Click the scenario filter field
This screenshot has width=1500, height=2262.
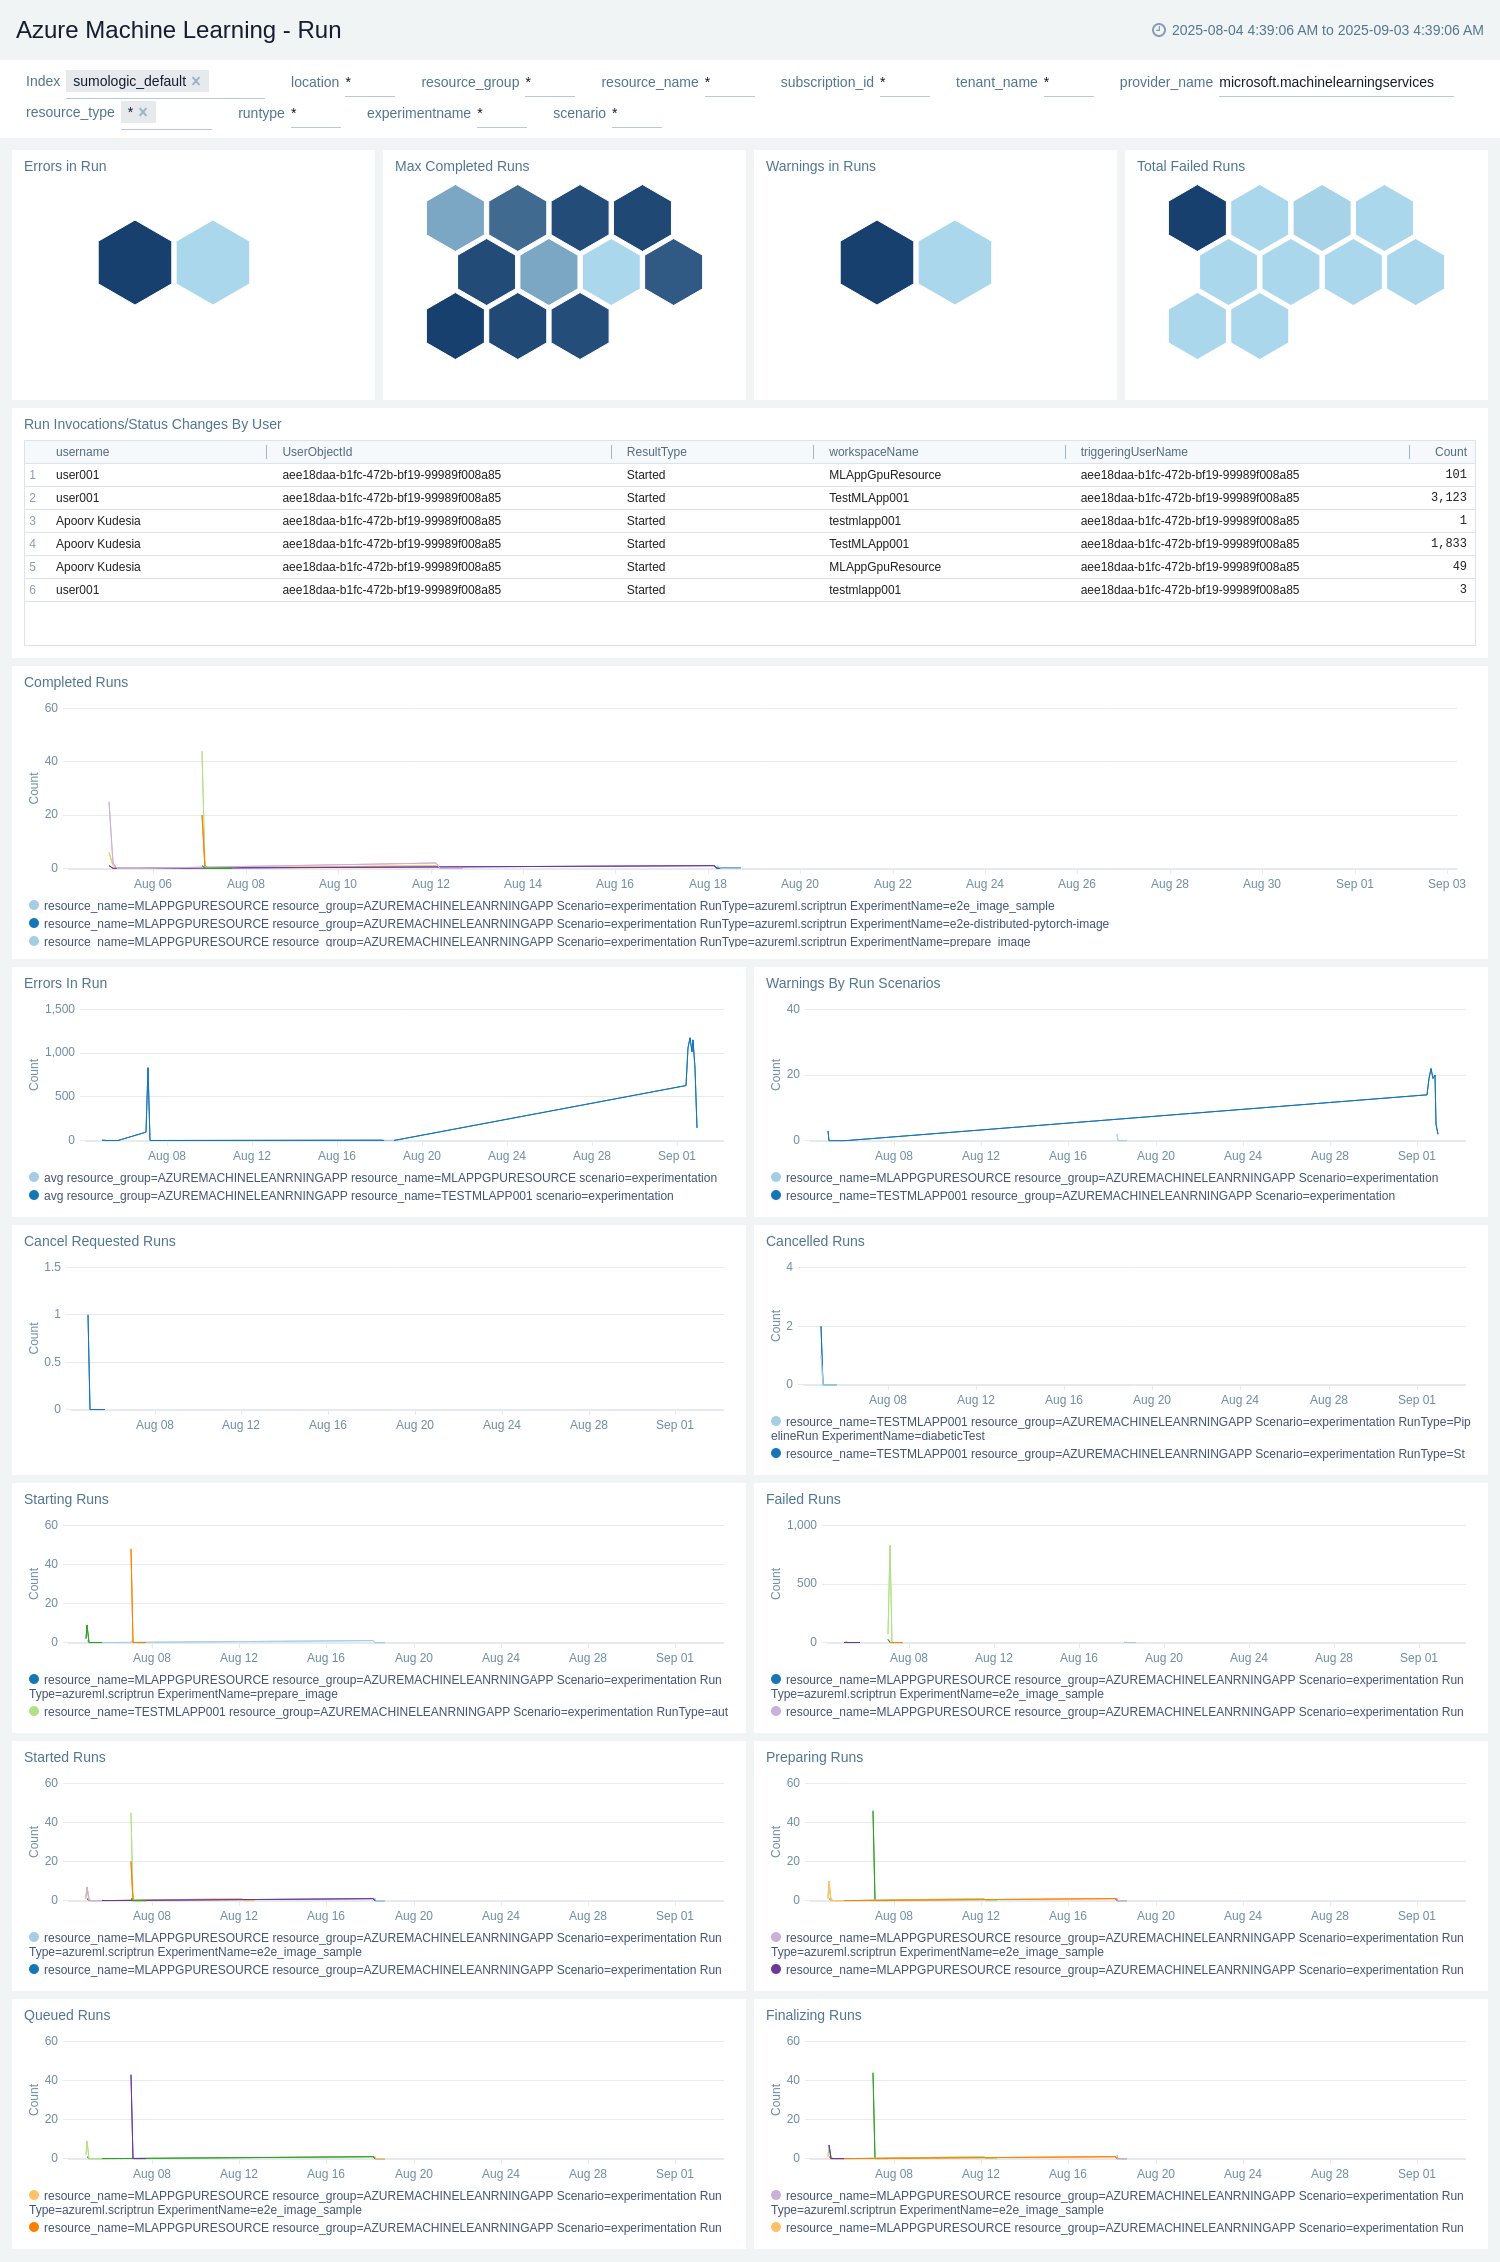pyautogui.click(x=636, y=114)
